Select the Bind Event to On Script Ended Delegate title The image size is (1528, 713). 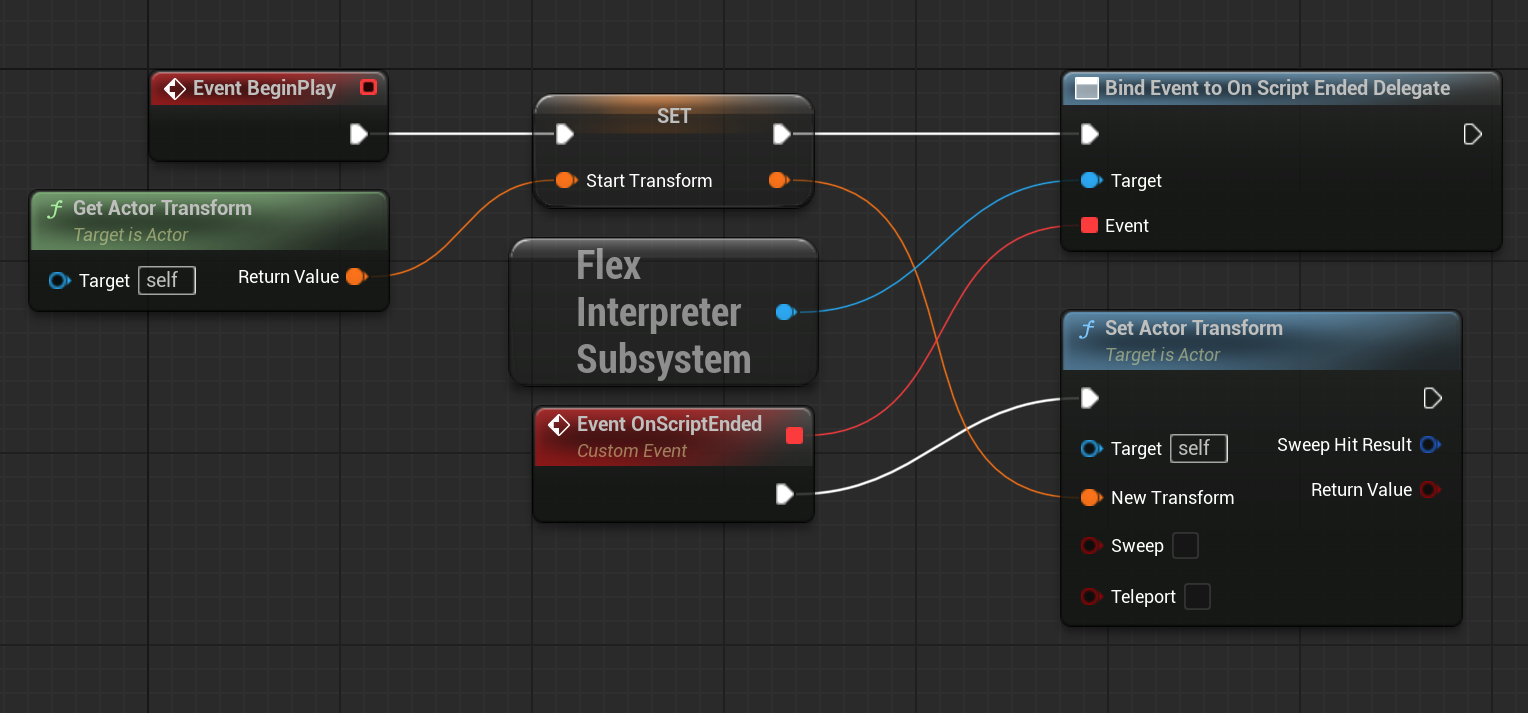click(x=1277, y=88)
